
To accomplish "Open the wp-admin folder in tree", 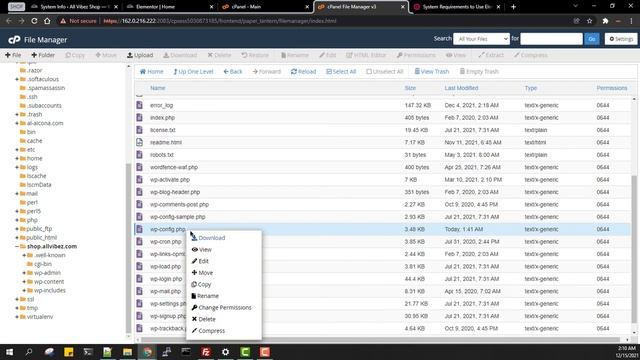I will coord(47,273).
